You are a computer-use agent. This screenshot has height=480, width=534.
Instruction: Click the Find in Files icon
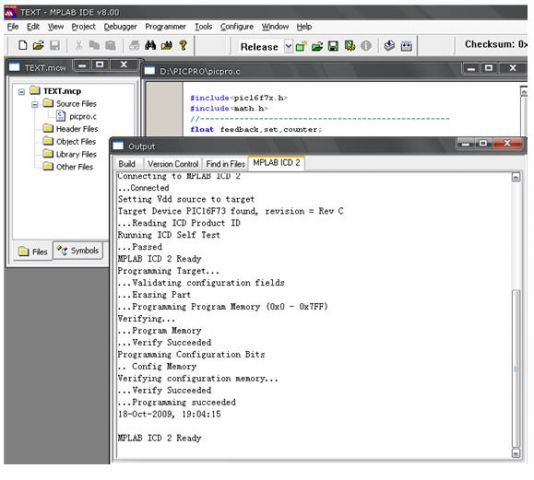(x=167, y=45)
